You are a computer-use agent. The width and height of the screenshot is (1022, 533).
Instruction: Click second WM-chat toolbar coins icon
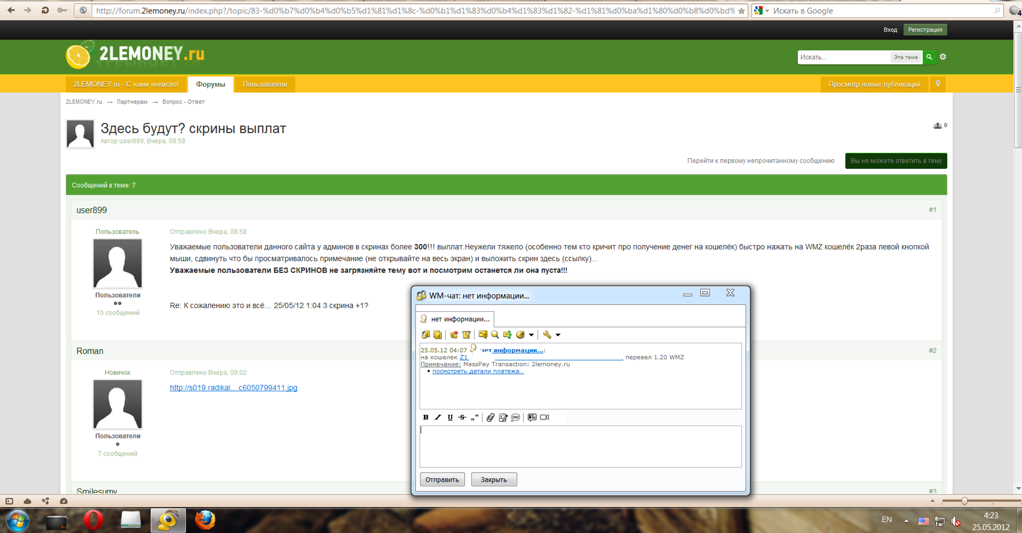[437, 334]
